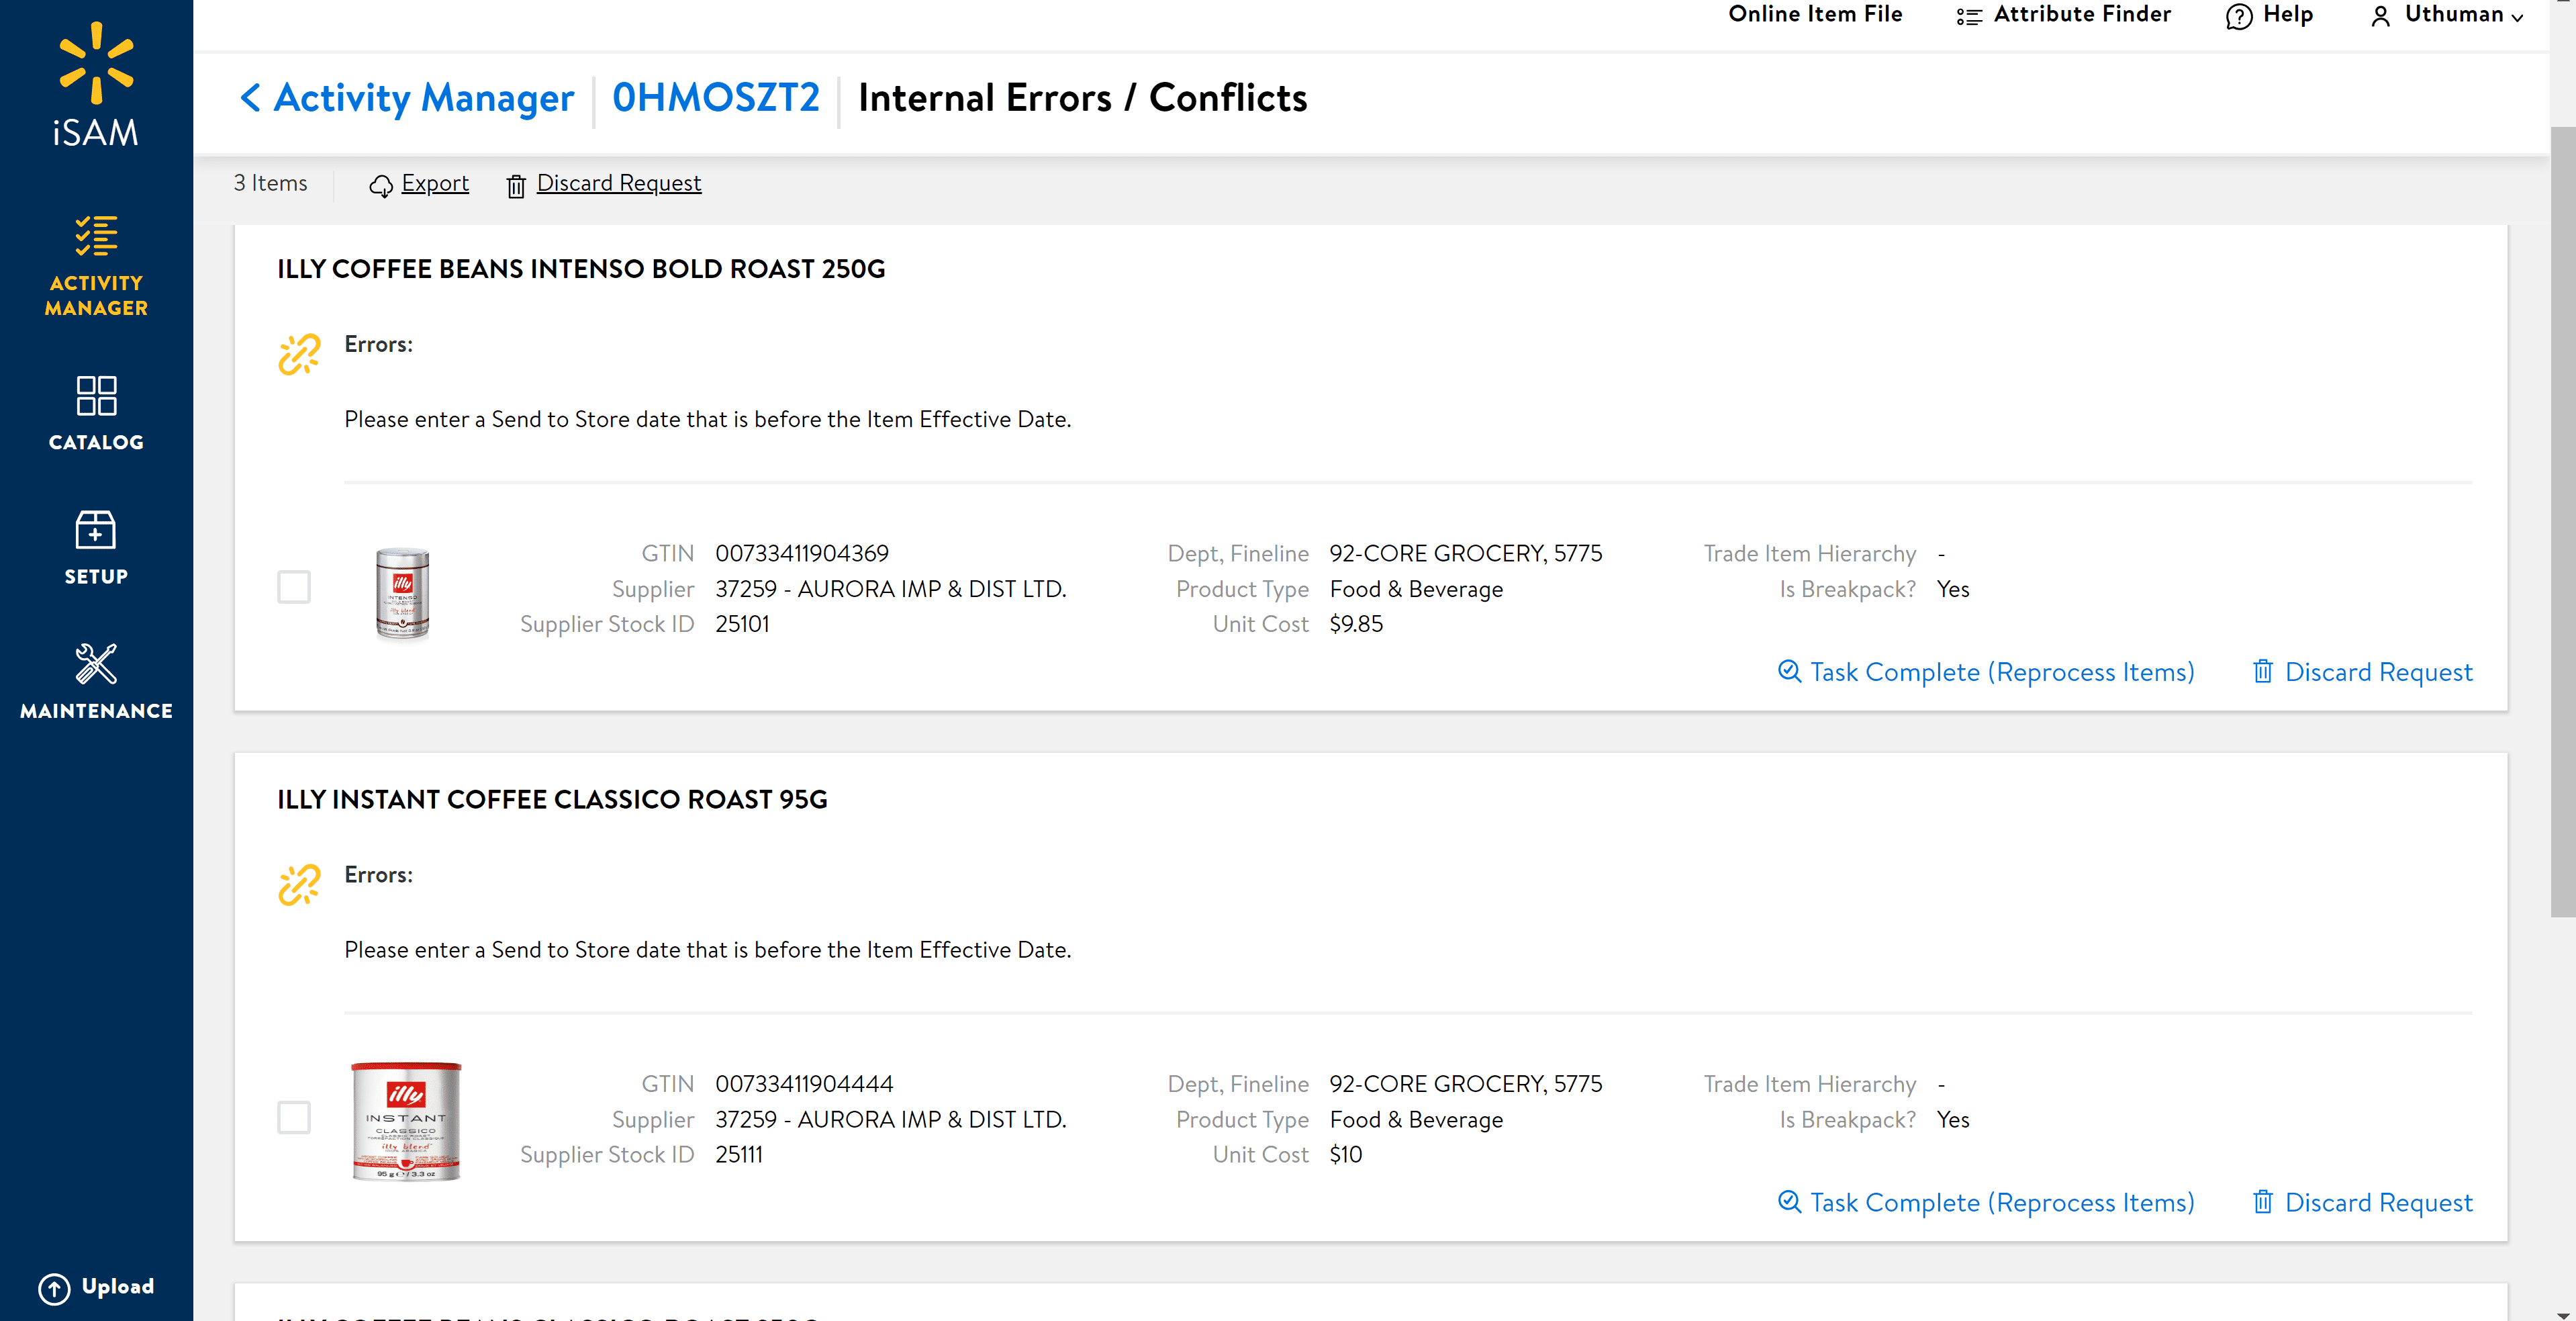The width and height of the screenshot is (2576, 1321).
Task: Click the top Discard Request link
Action: tap(619, 183)
